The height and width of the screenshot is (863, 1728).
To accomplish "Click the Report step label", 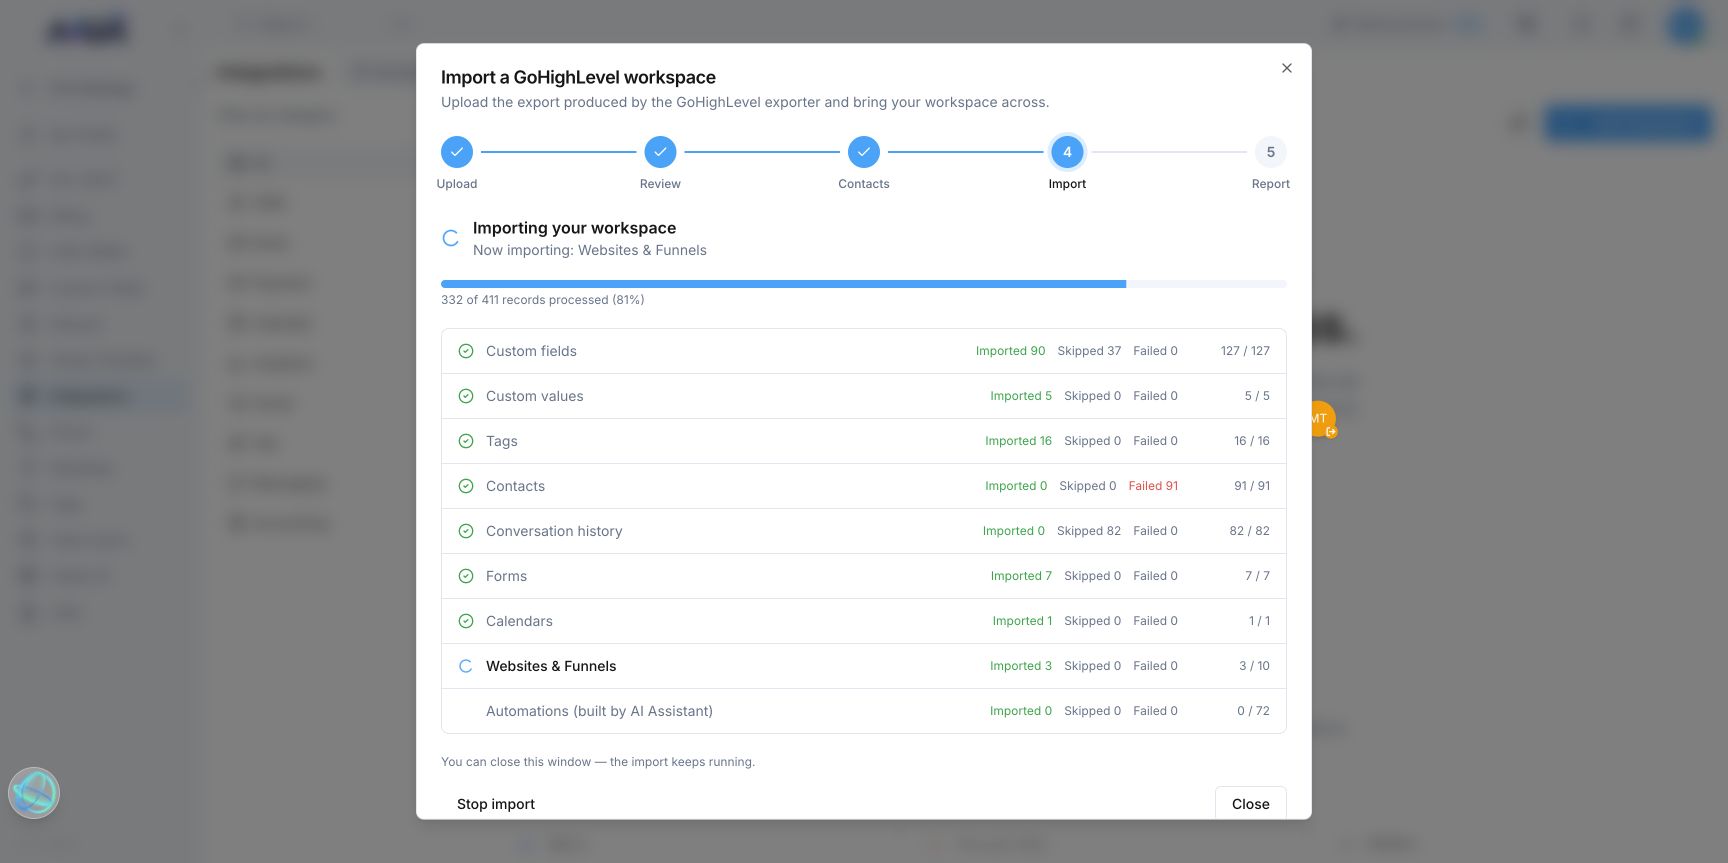I will tap(1271, 184).
